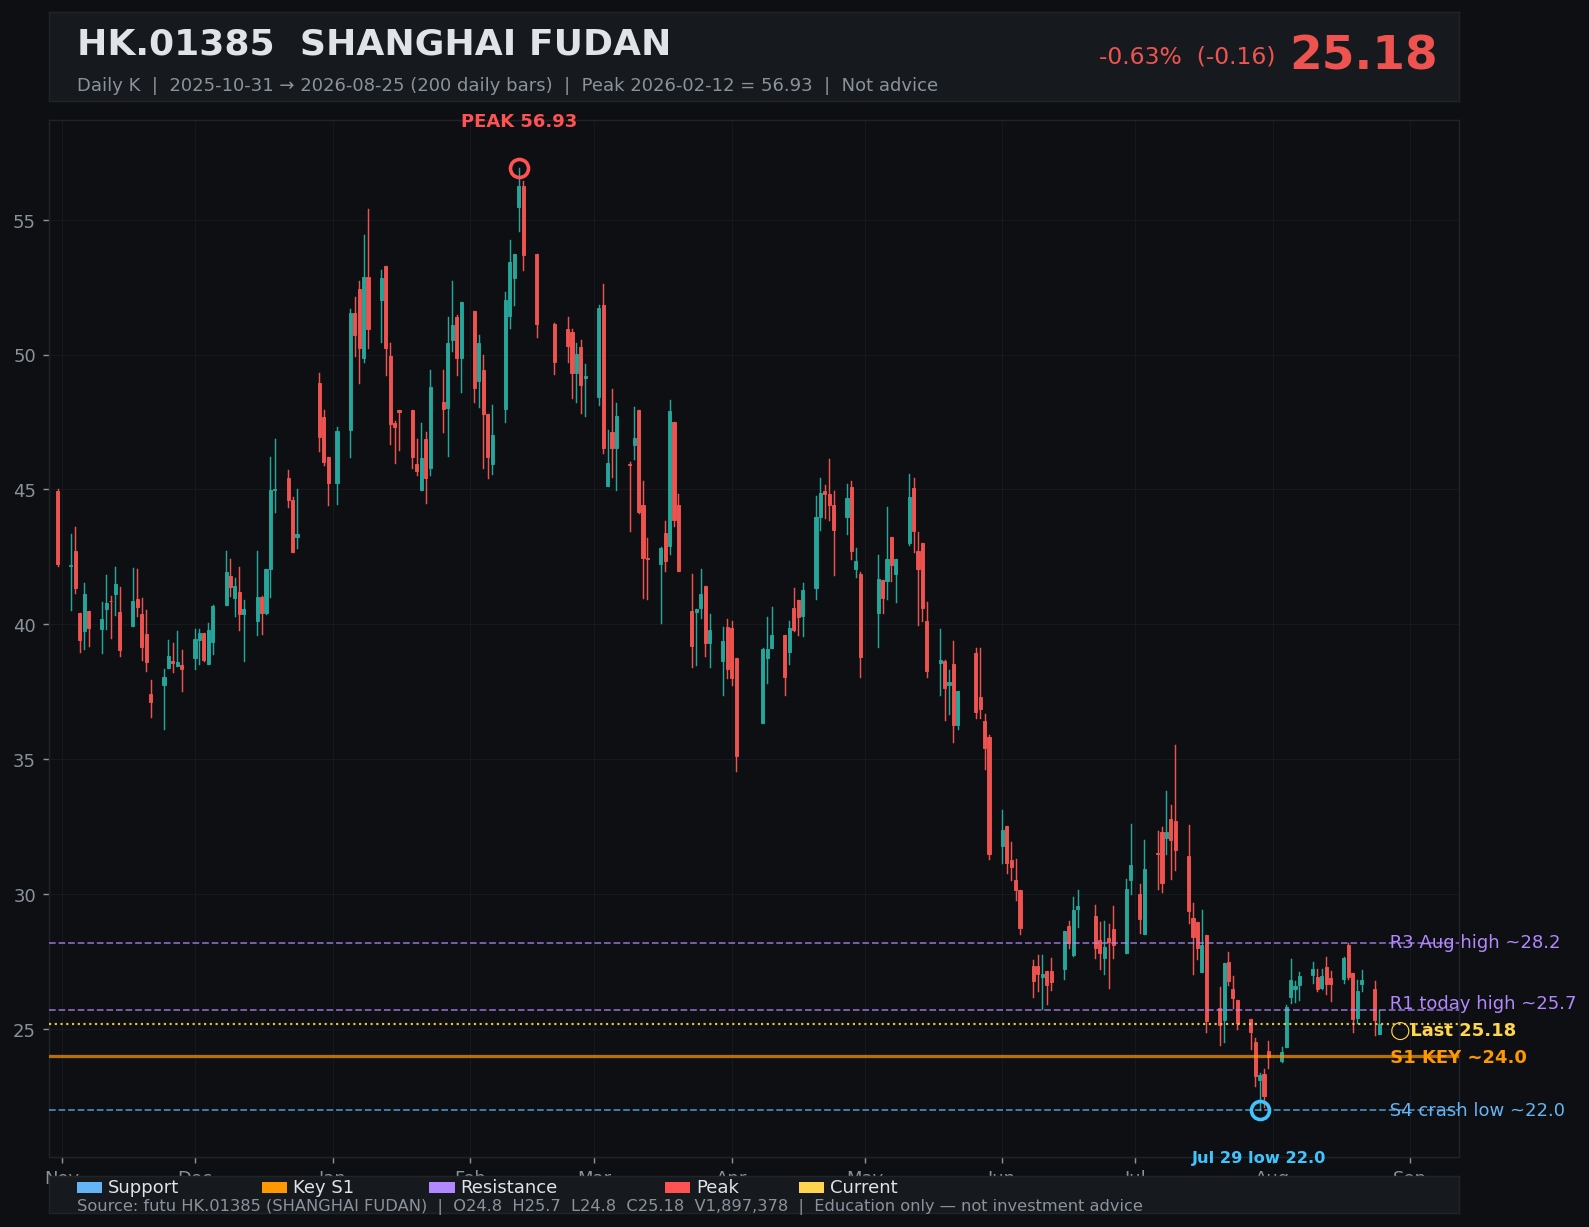This screenshot has width=1589, height=1227.
Task: Click the 'Source: futu HK.01385' footer line
Action: click(x=610, y=1206)
